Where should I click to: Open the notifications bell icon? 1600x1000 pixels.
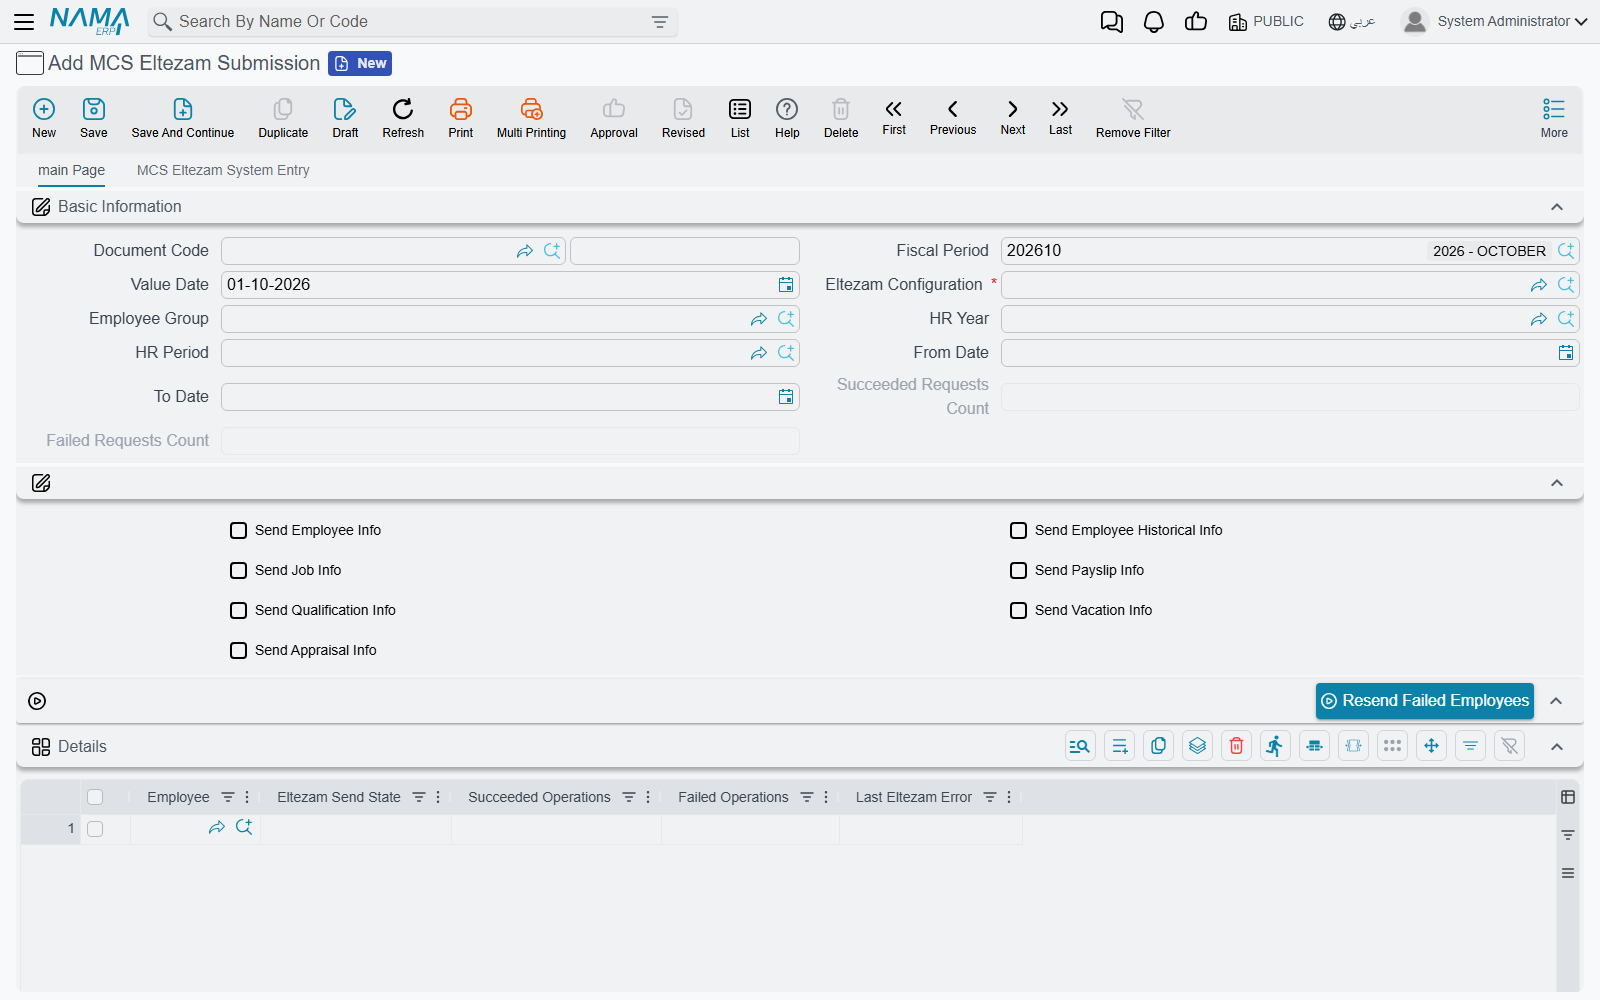tap(1154, 22)
